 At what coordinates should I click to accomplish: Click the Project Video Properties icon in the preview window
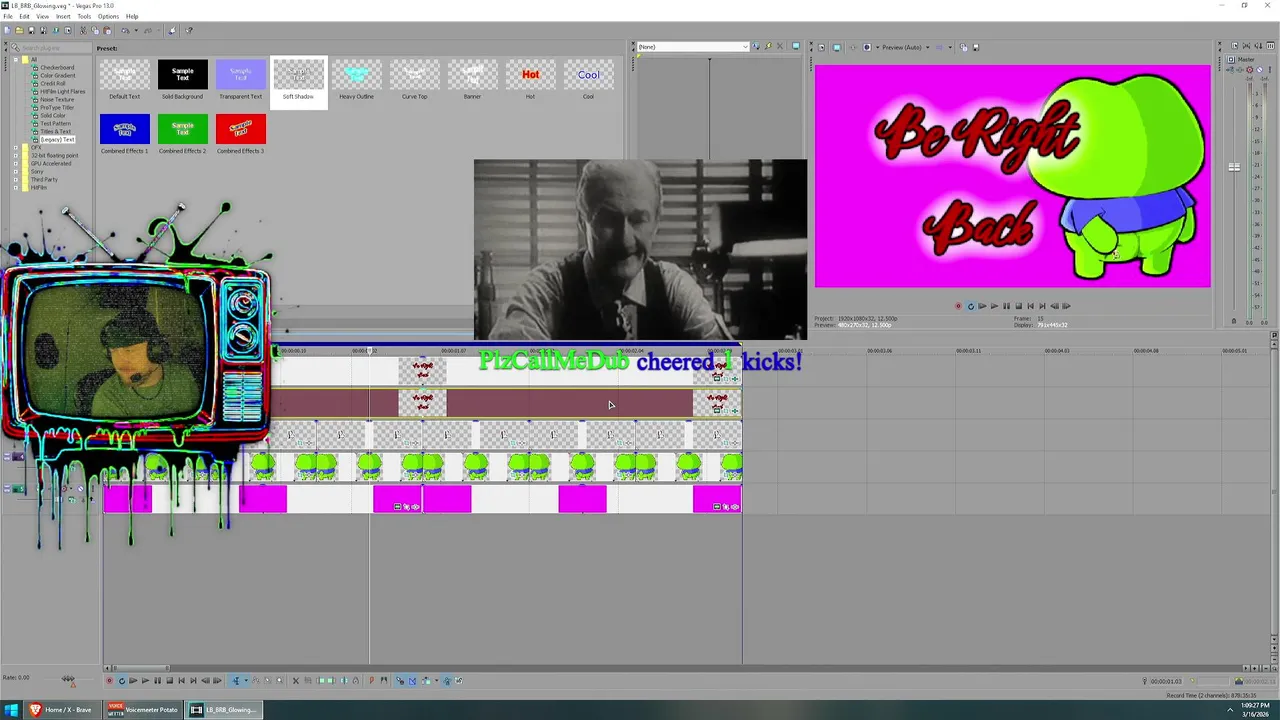point(821,47)
